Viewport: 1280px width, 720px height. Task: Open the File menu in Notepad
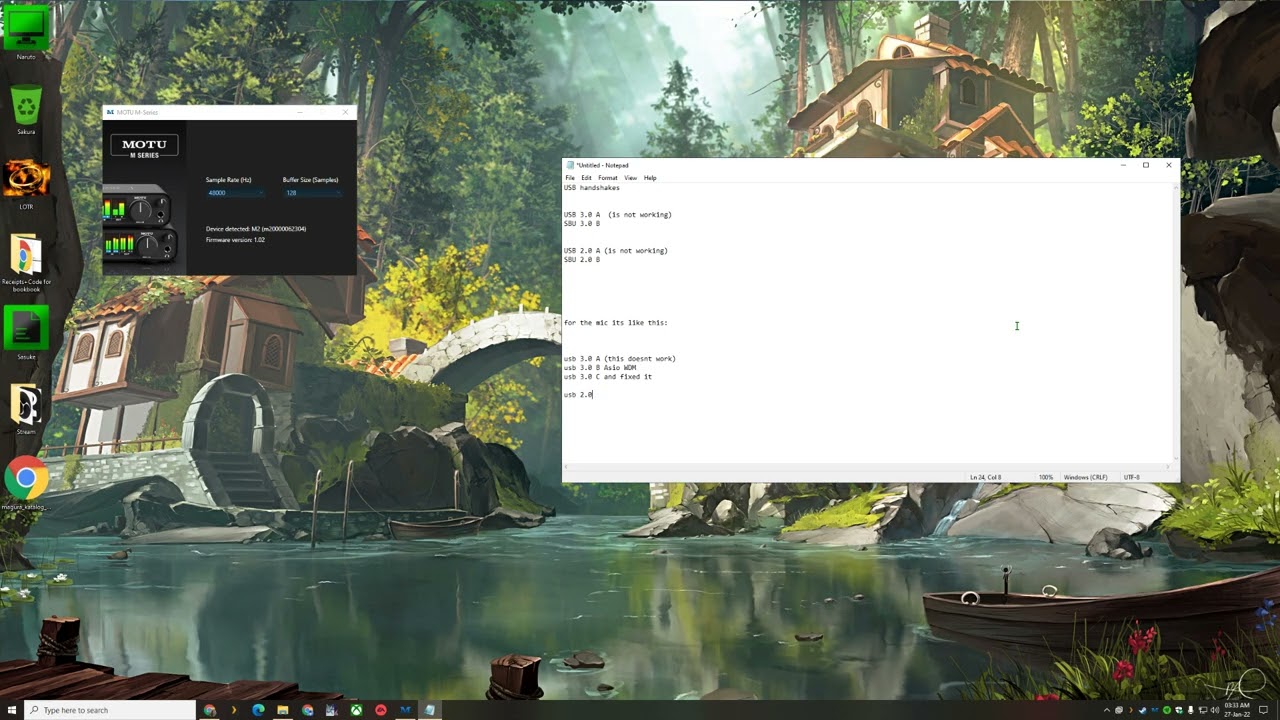pyautogui.click(x=570, y=178)
